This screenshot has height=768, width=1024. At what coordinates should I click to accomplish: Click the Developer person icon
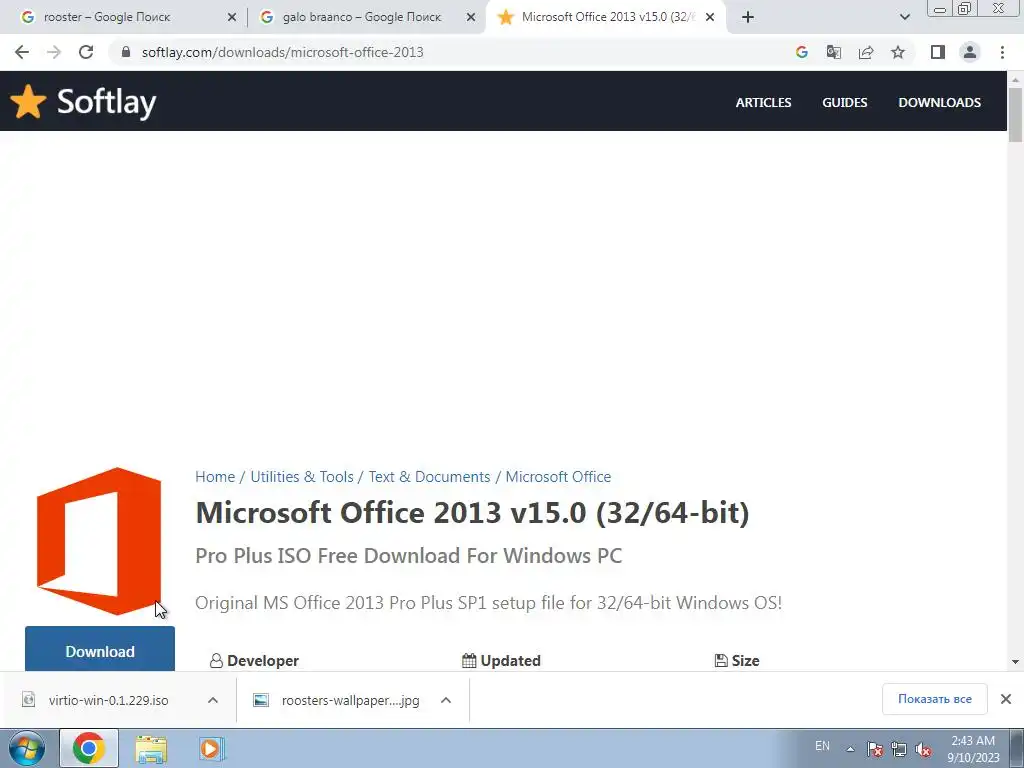tap(216, 661)
